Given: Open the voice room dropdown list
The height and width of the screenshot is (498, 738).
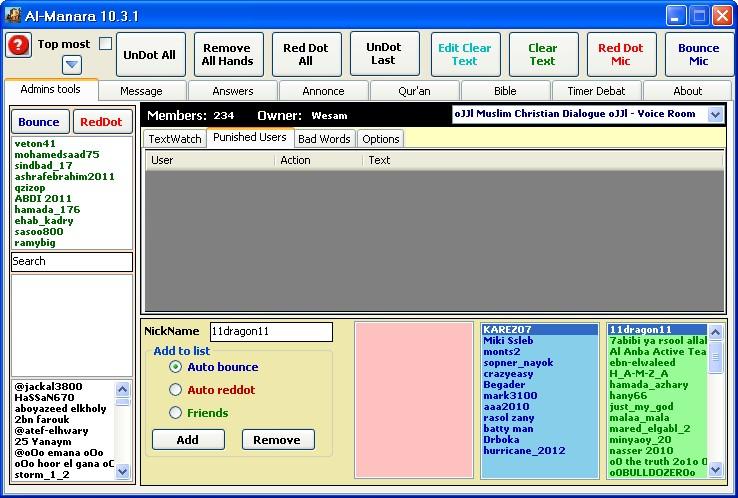Looking at the screenshot, I should [715, 114].
